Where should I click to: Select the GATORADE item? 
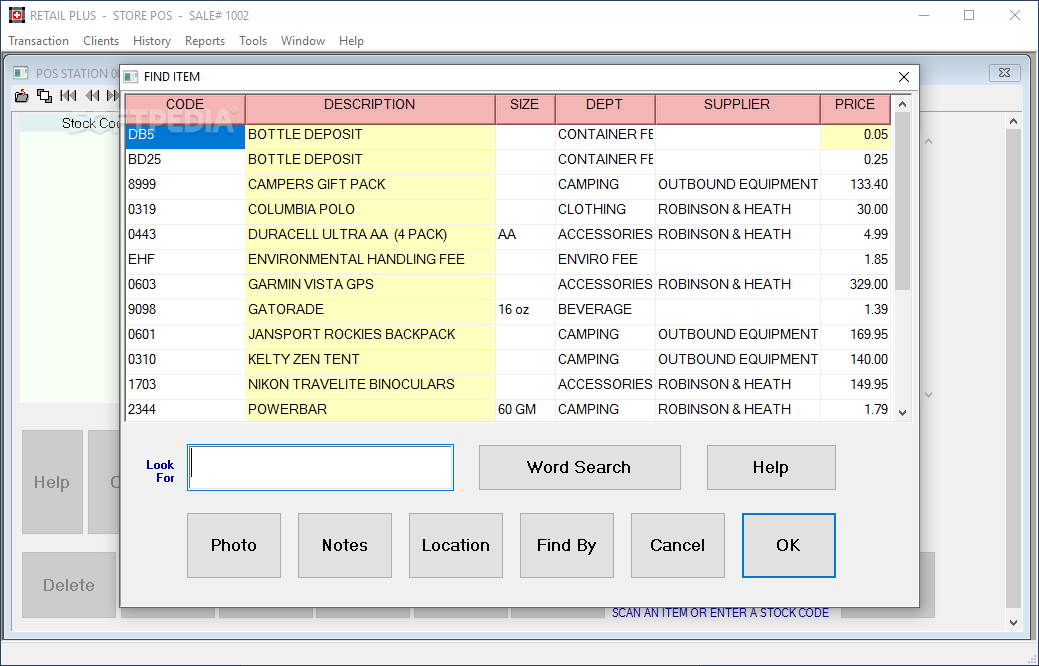tap(370, 309)
